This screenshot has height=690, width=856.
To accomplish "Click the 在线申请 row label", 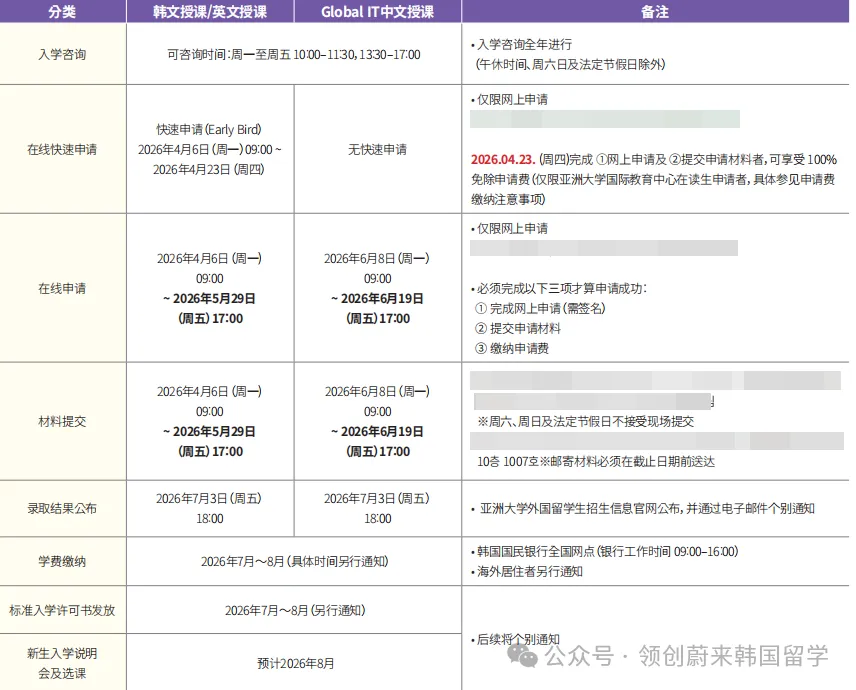I will tap(62, 288).
